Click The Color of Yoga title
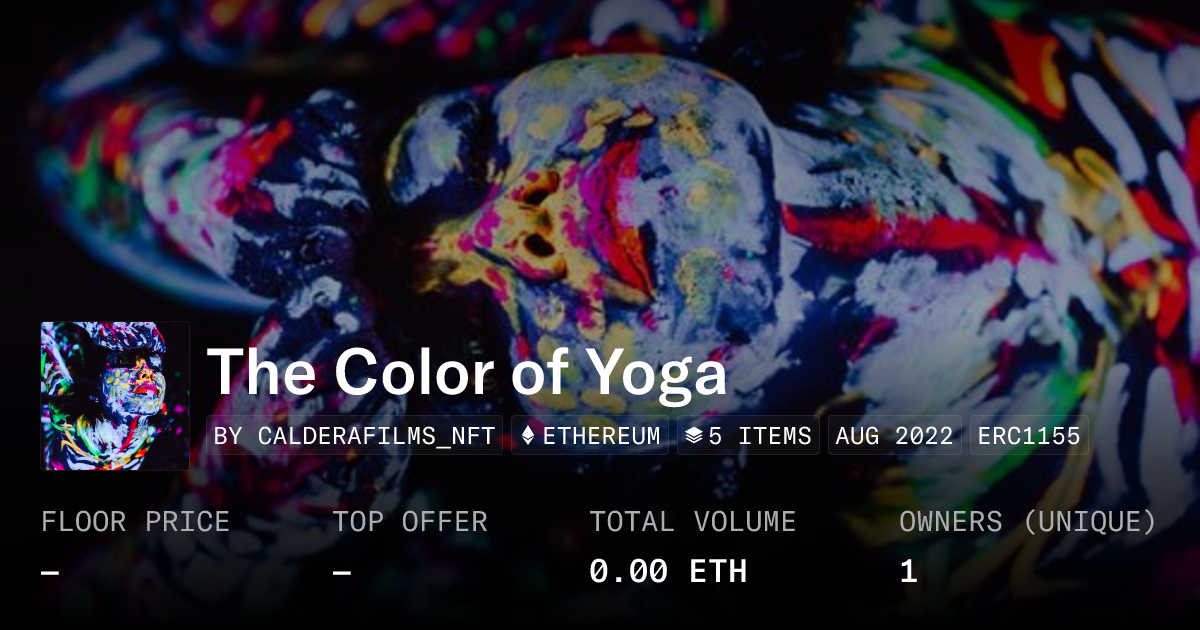The width and height of the screenshot is (1200, 630). click(467, 372)
